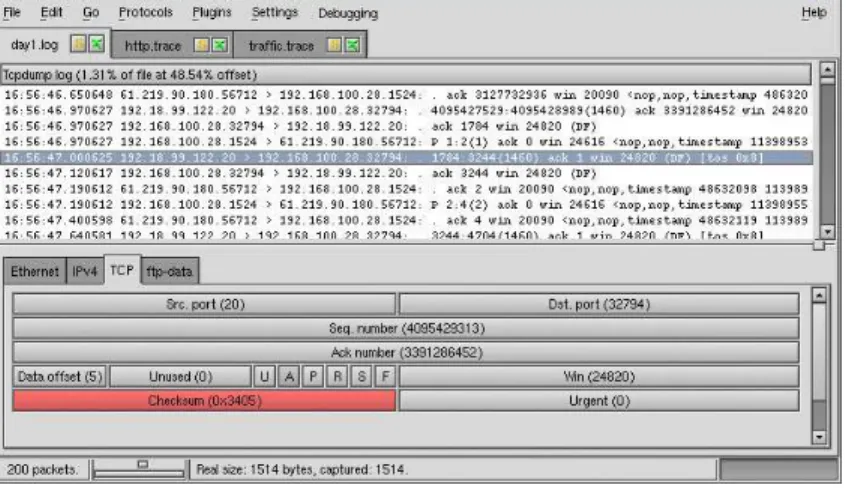The image size is (846, 488).
Task: Click the Dst. port (32794) field button
Action: [599, 304]
